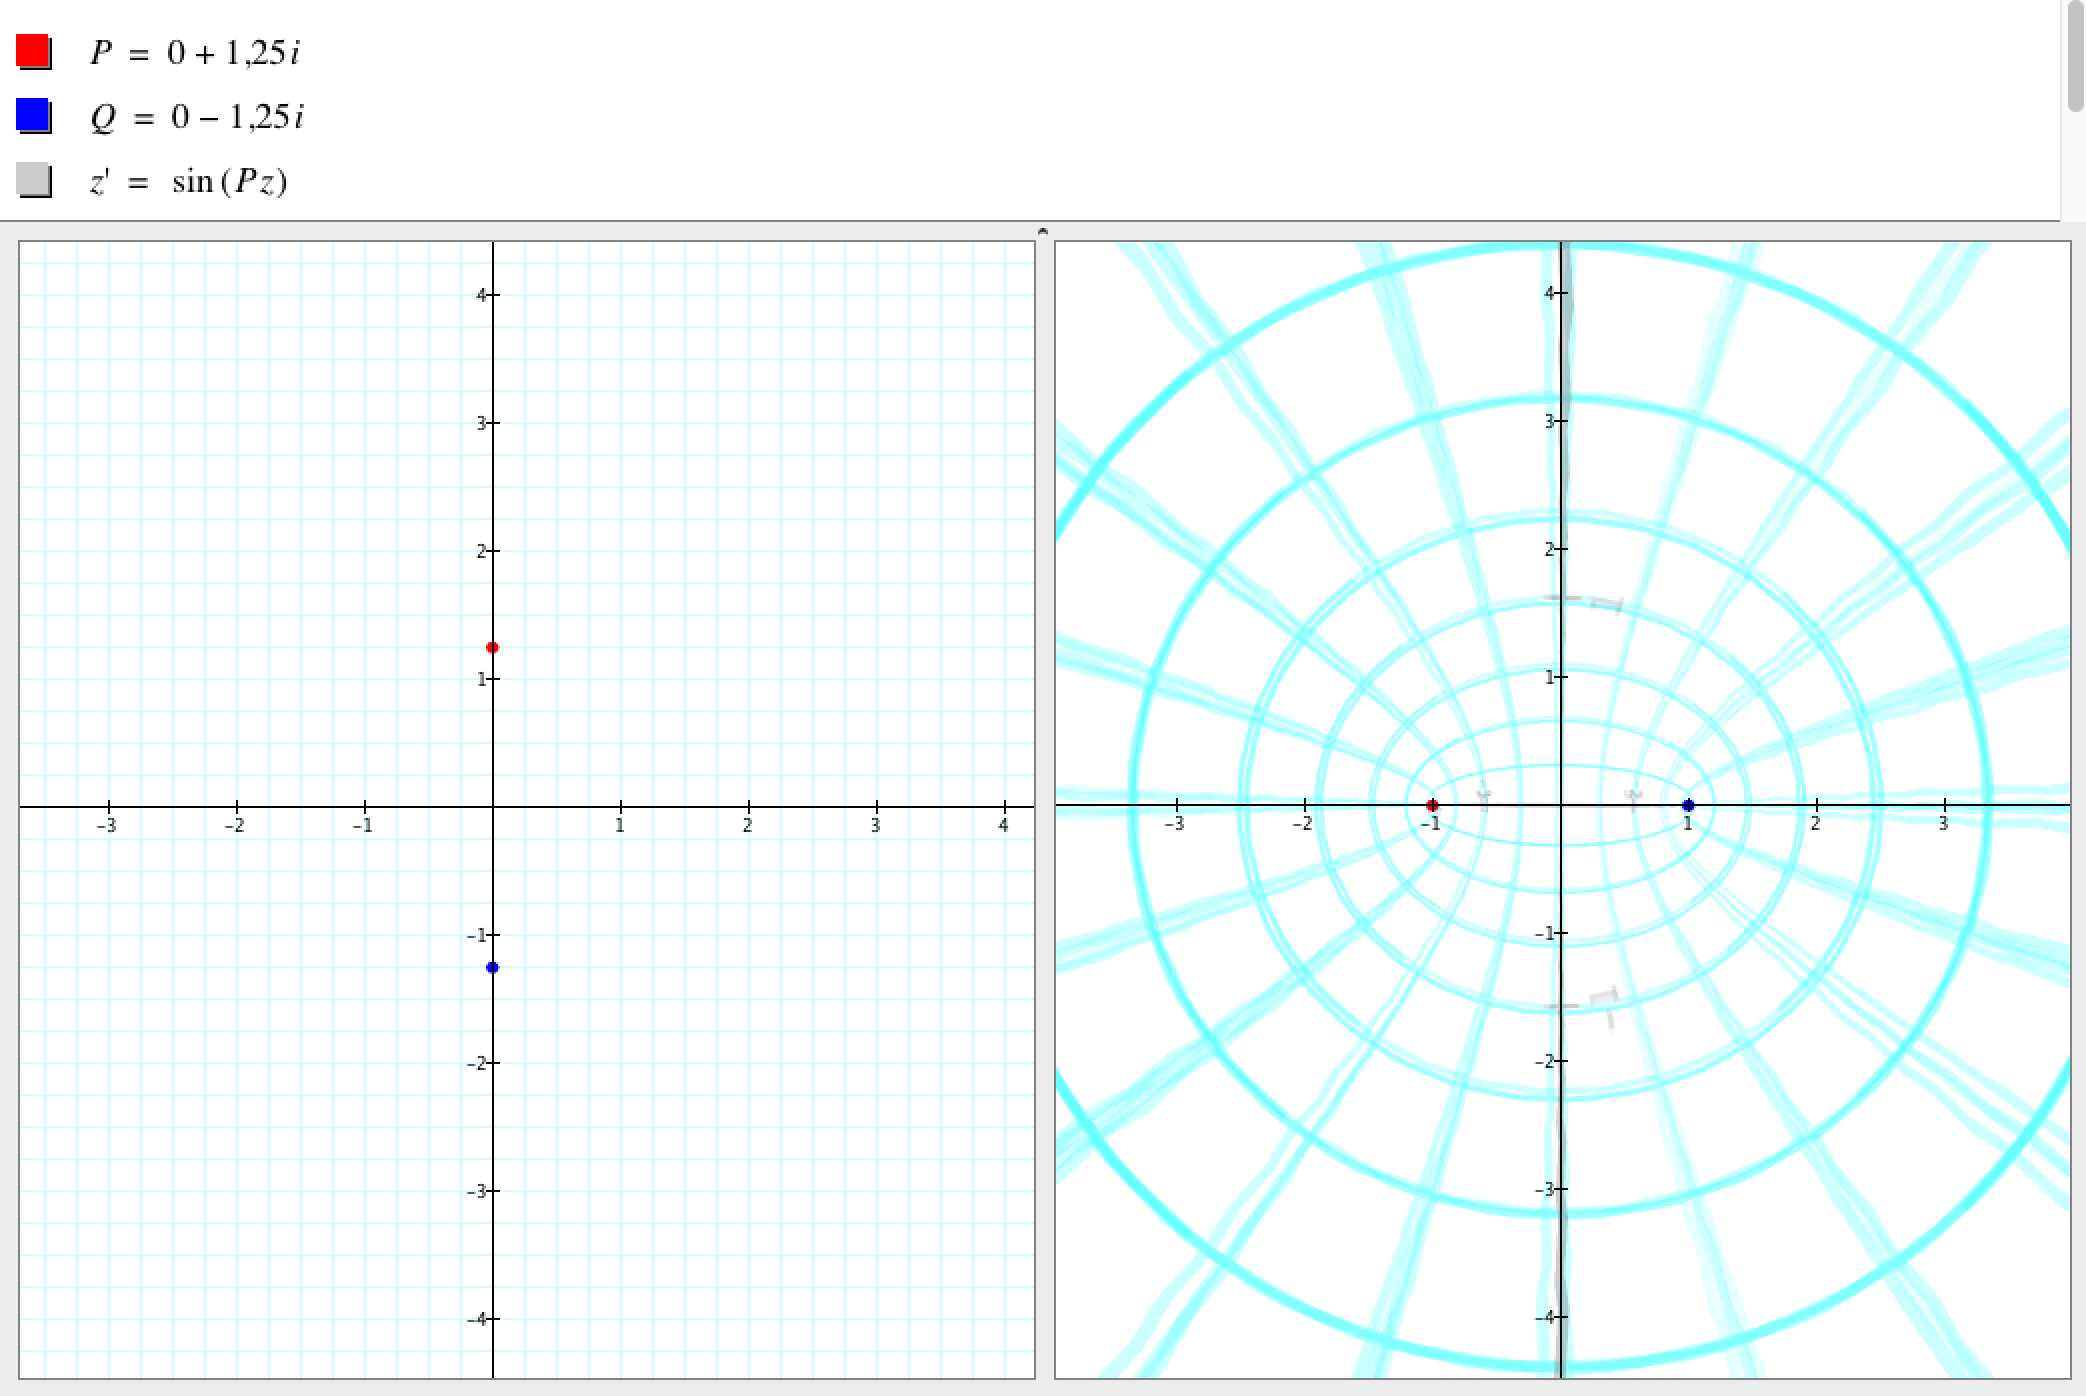Viewport: 2086px width, 1396px height.
Task: Click the tick mark -3 on the right horizontal axis
Action: (1177, 805)
